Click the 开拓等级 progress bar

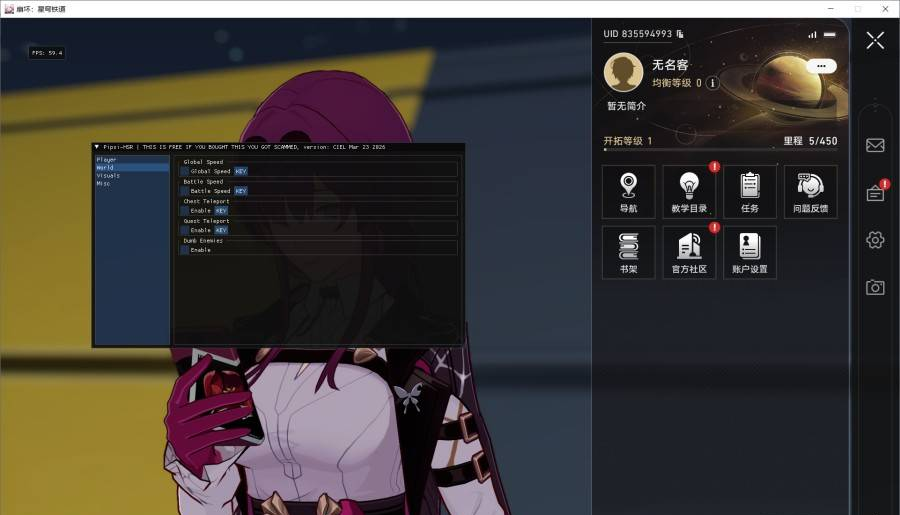click(720, 149)
